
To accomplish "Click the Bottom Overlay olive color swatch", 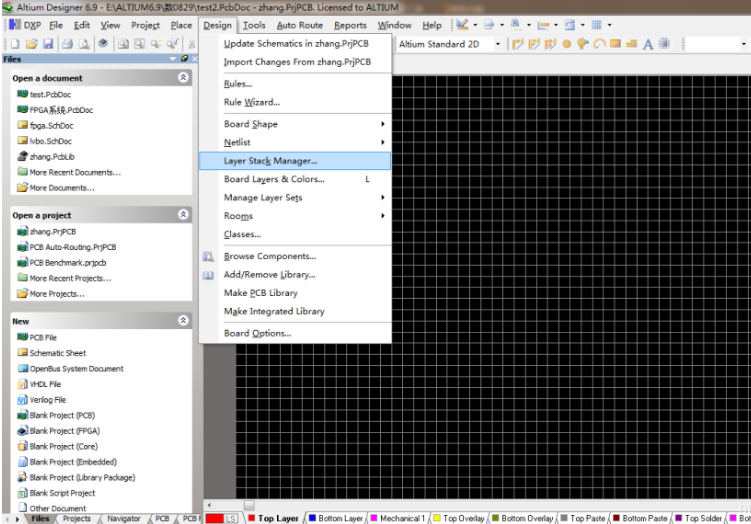I will click(x=496, y=518).
